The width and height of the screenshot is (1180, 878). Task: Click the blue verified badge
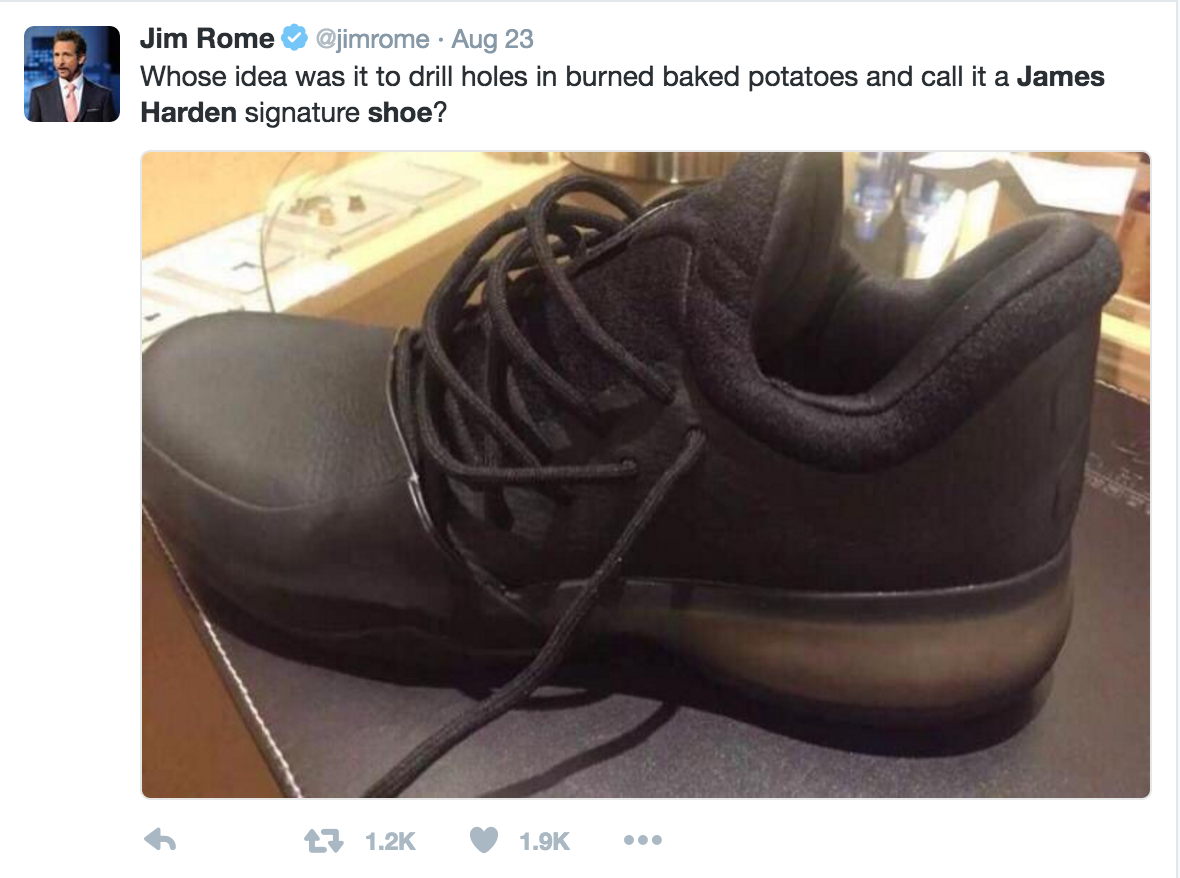tap(294, 38)
